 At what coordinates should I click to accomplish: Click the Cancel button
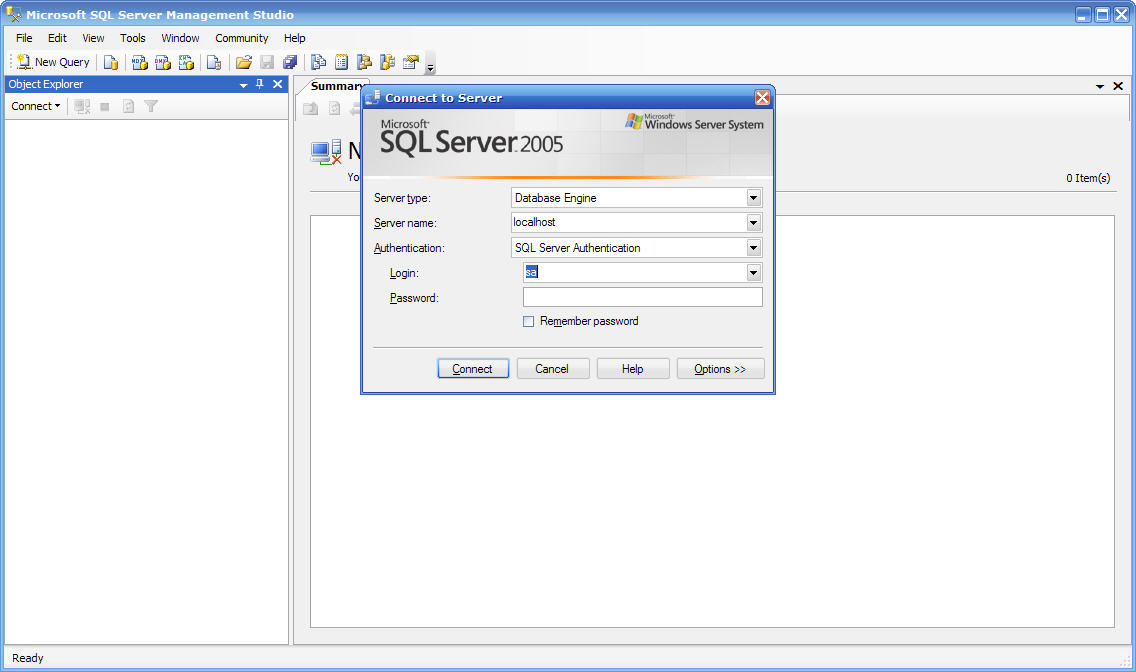click(x=553, y=369)
